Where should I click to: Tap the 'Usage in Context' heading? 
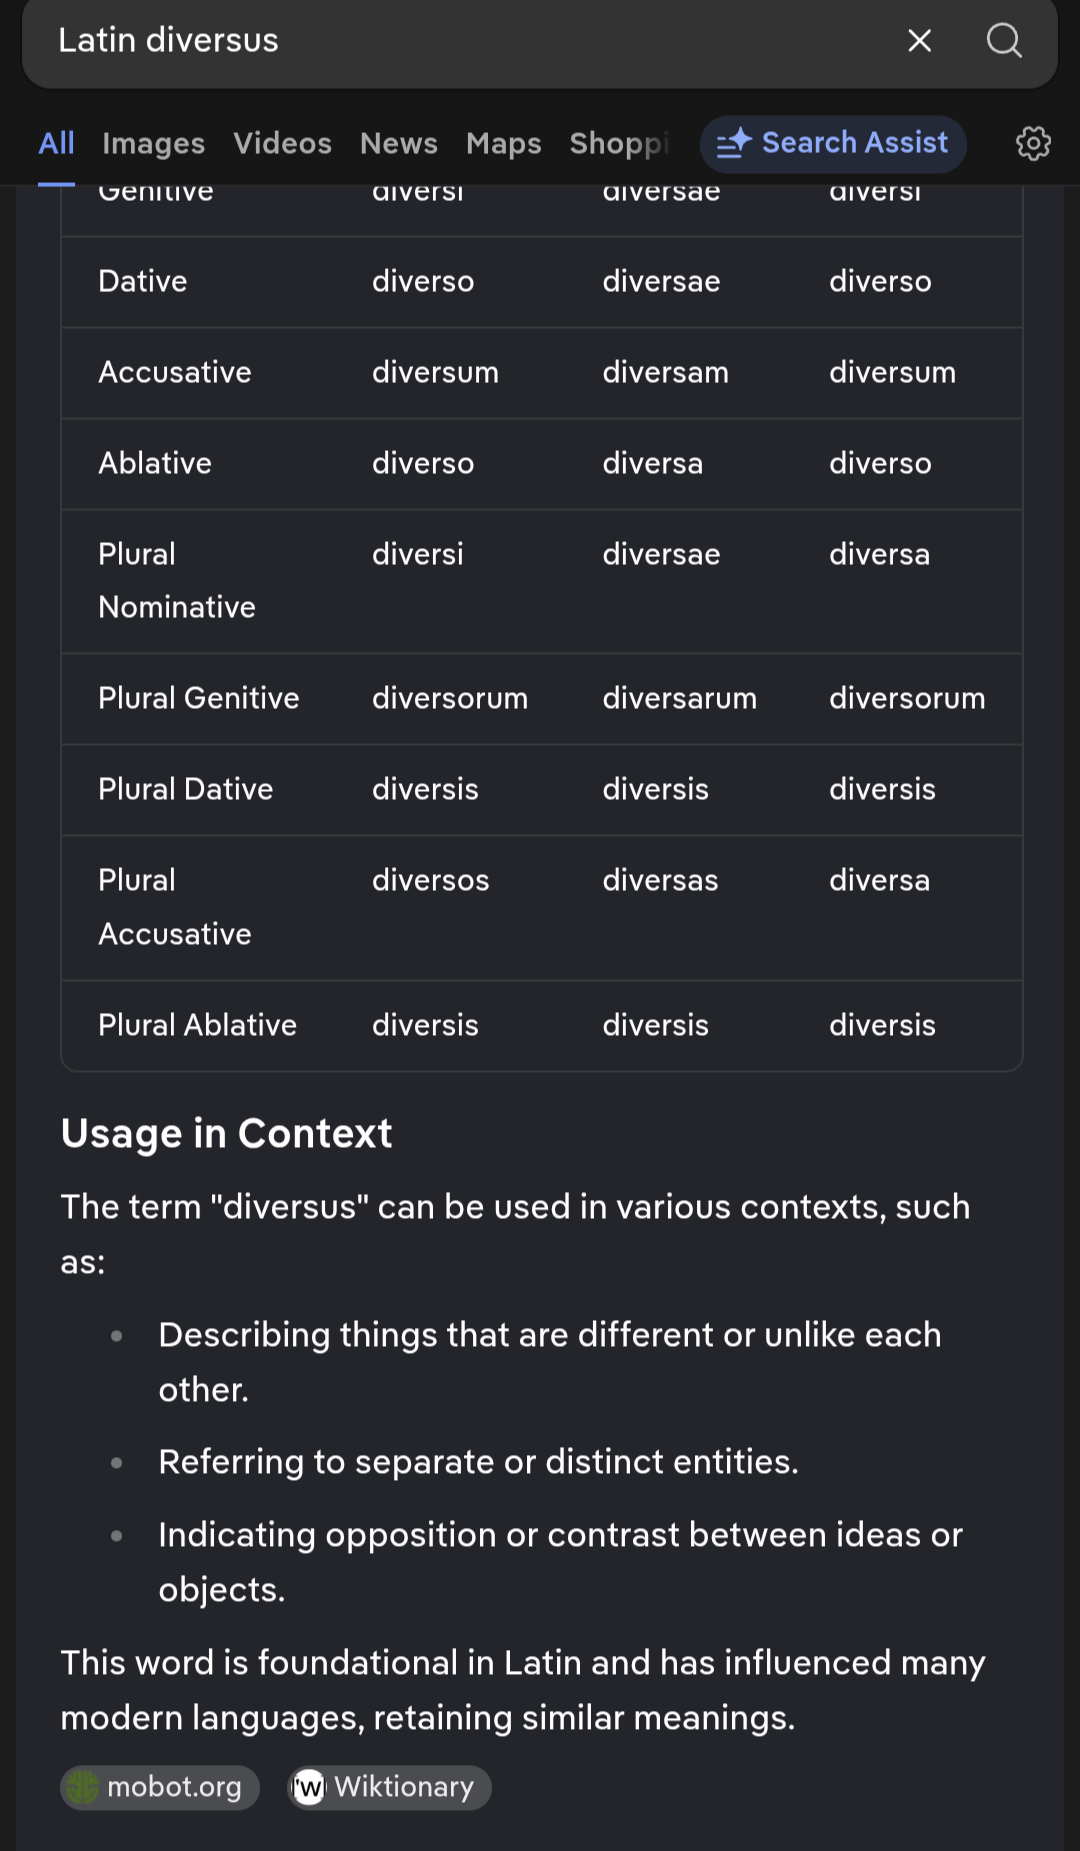pyautogui.click(x=227, y=1133)
